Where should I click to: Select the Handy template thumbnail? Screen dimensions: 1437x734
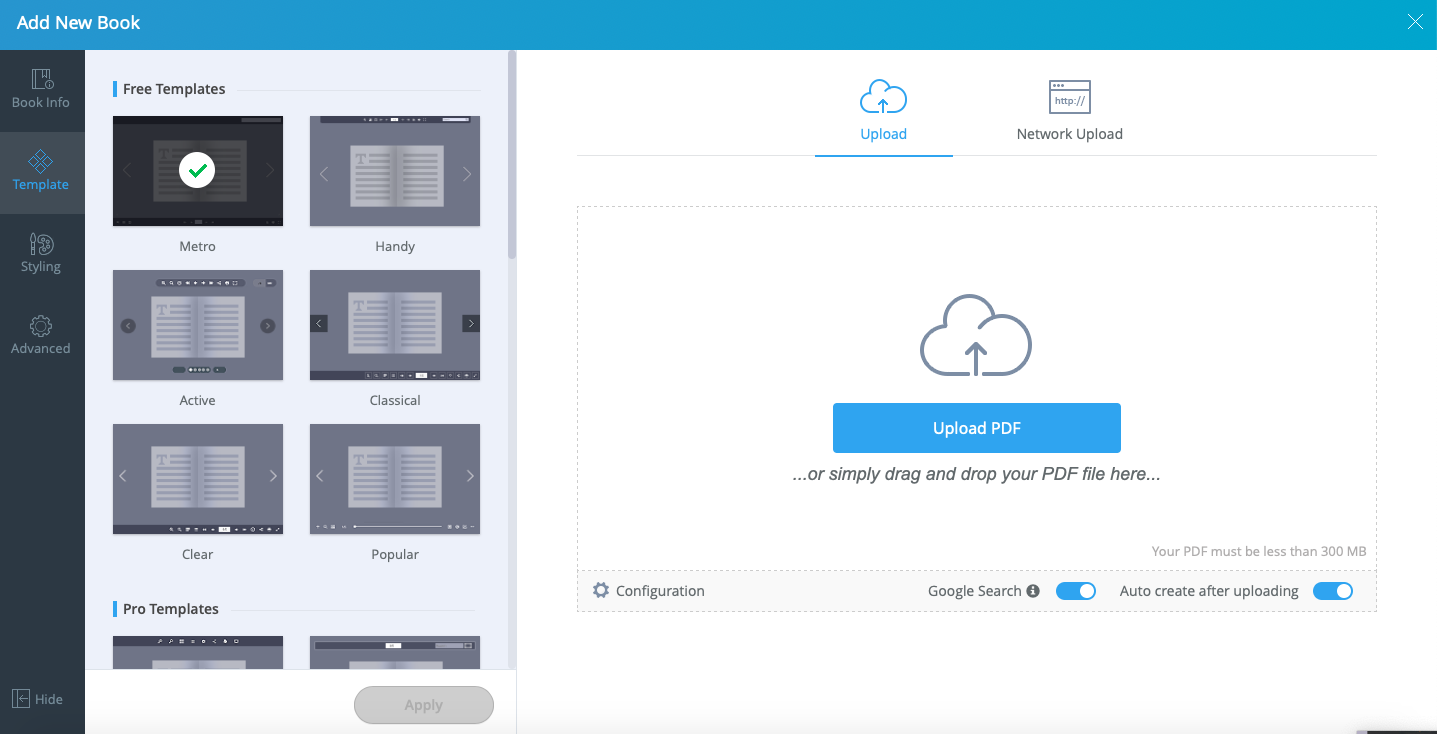[395, 171]
